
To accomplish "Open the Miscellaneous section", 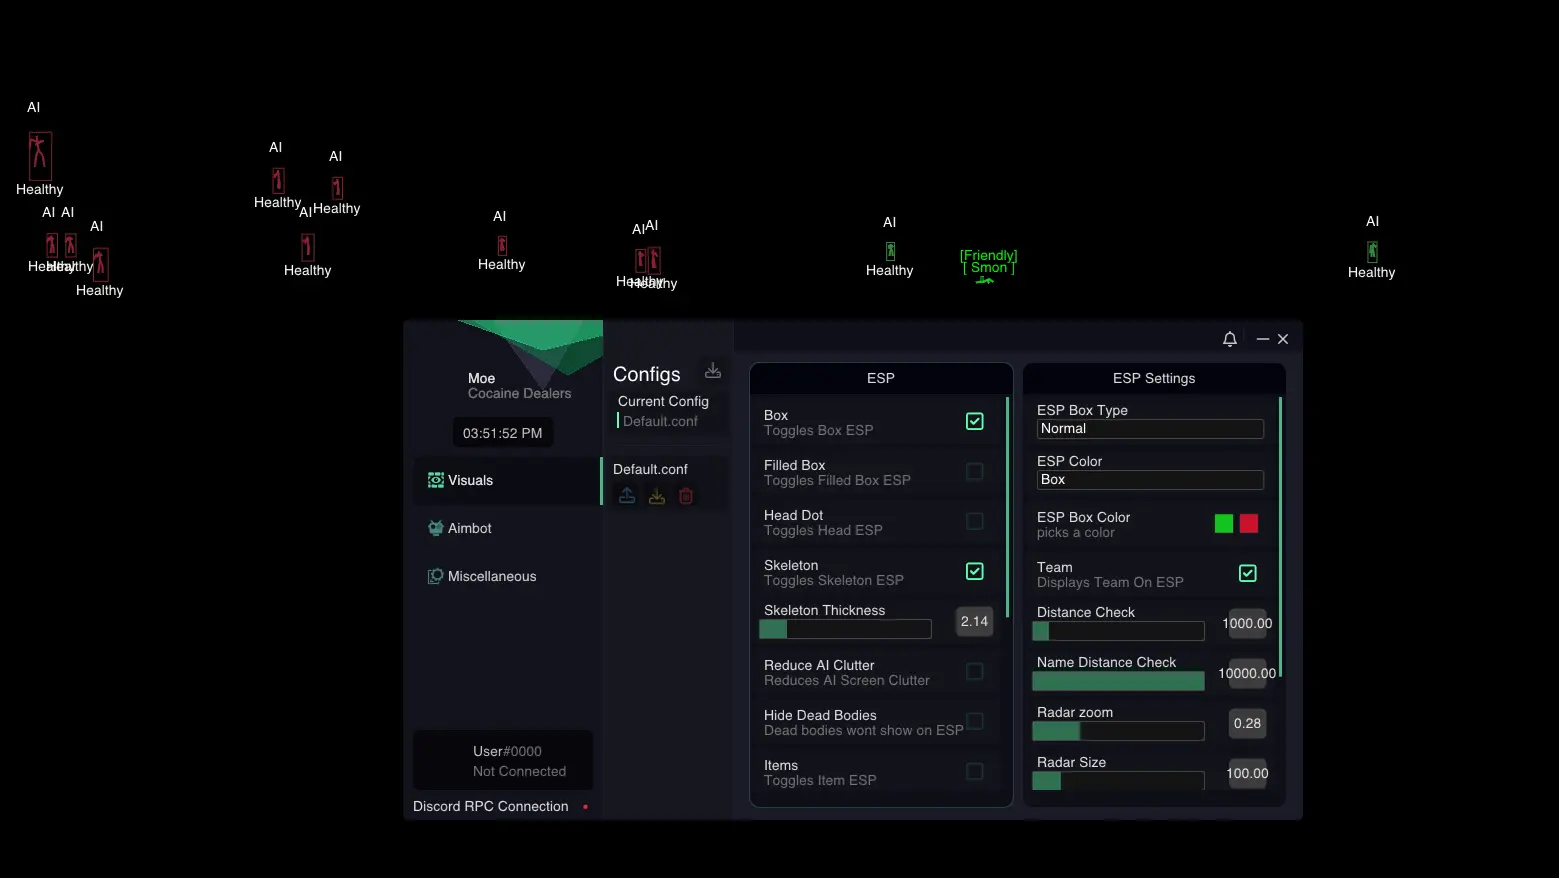I will click(x=492, y=576).
